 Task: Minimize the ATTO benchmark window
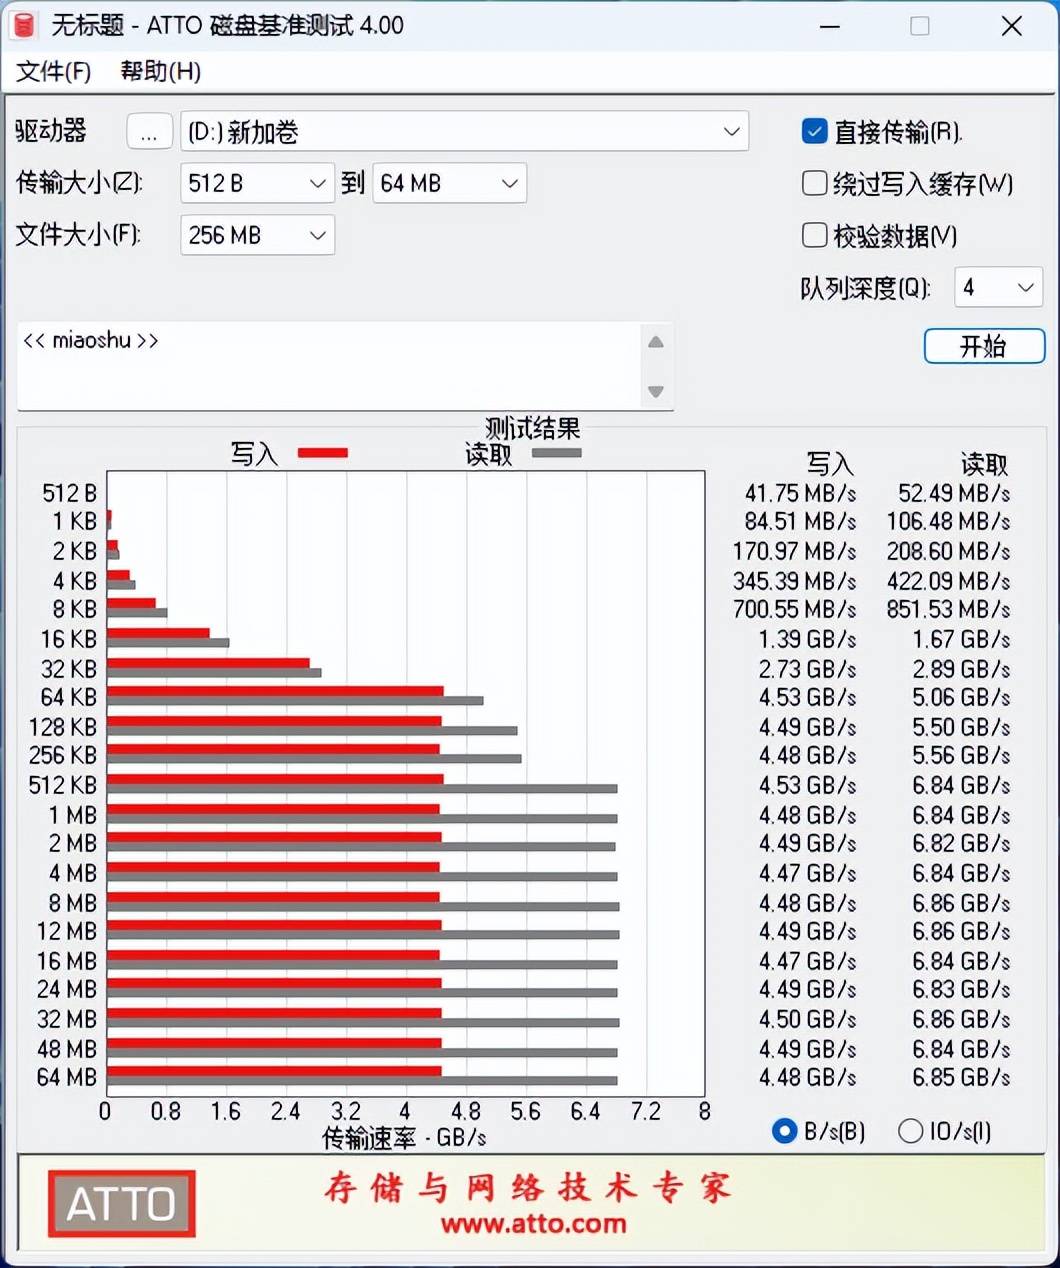click(x=829, y=26)
